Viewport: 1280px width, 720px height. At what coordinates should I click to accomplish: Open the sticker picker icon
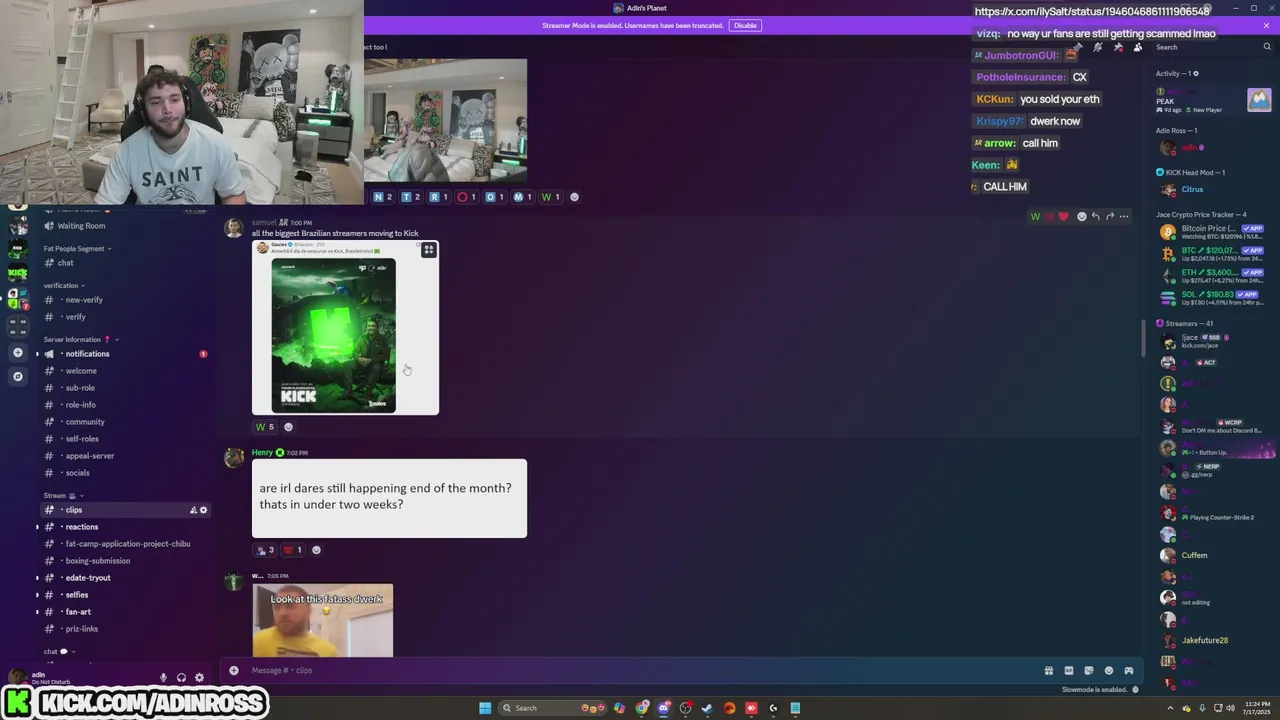coord(1089,670)
